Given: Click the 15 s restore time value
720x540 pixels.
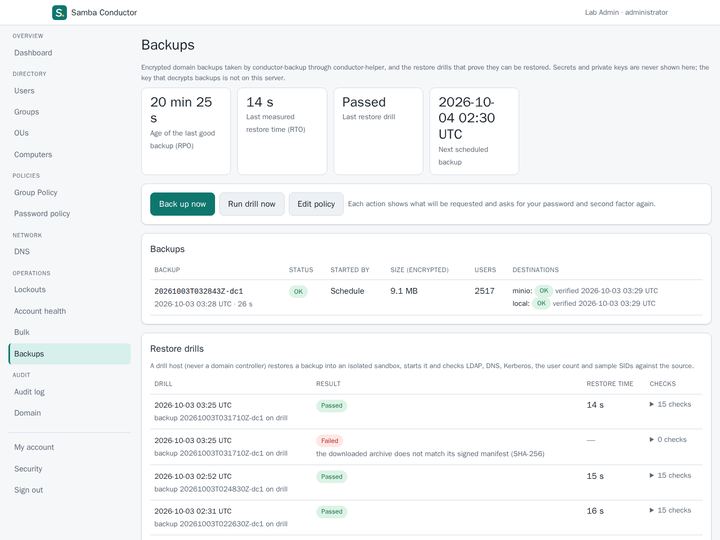Looking at the screenshot, I should pyautogui.click(x=595, y=476).
